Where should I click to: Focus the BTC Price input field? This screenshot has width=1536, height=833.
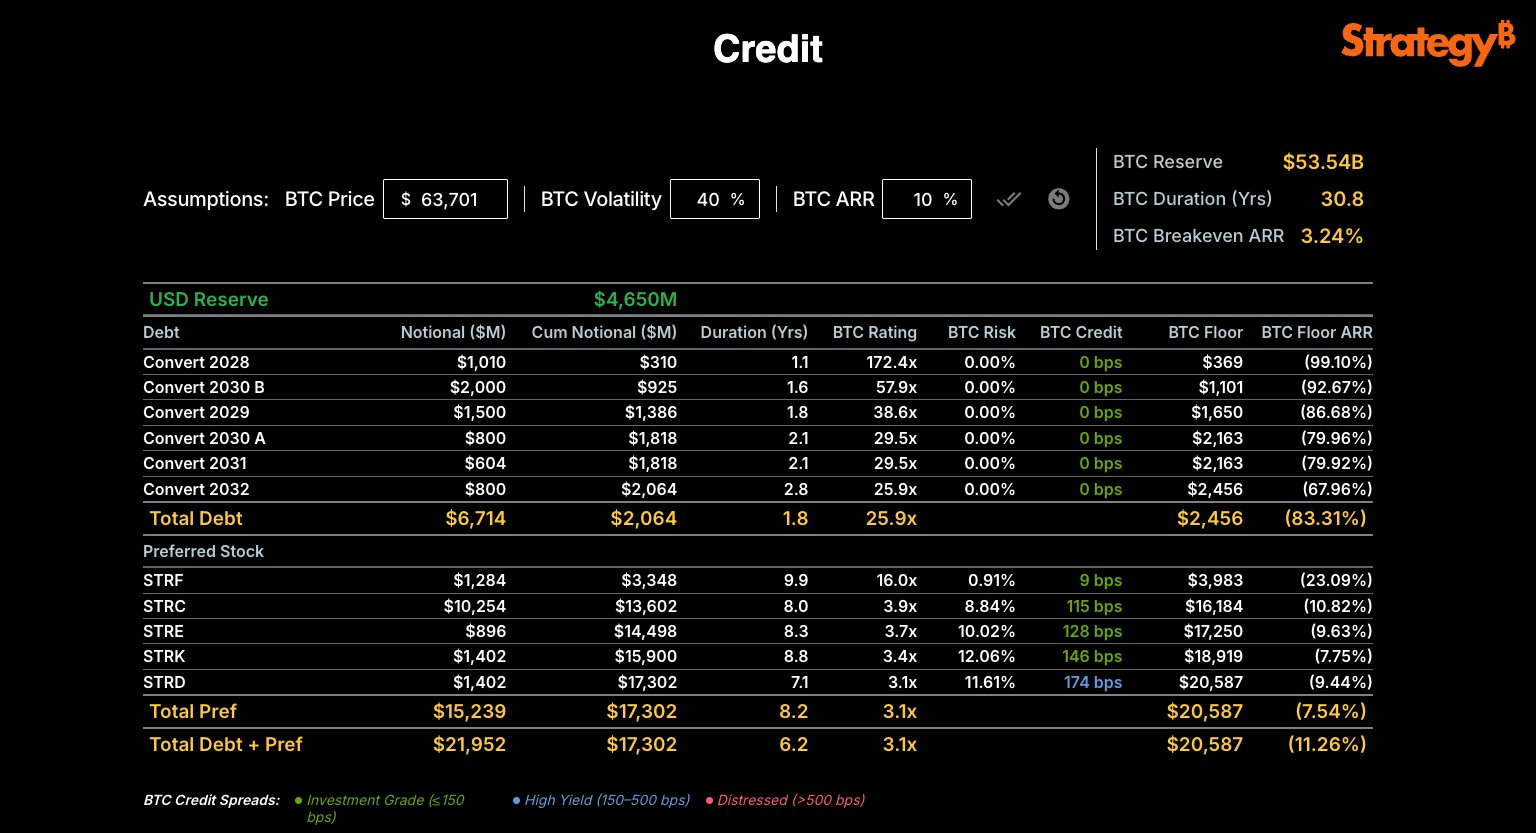click(445, 199)
